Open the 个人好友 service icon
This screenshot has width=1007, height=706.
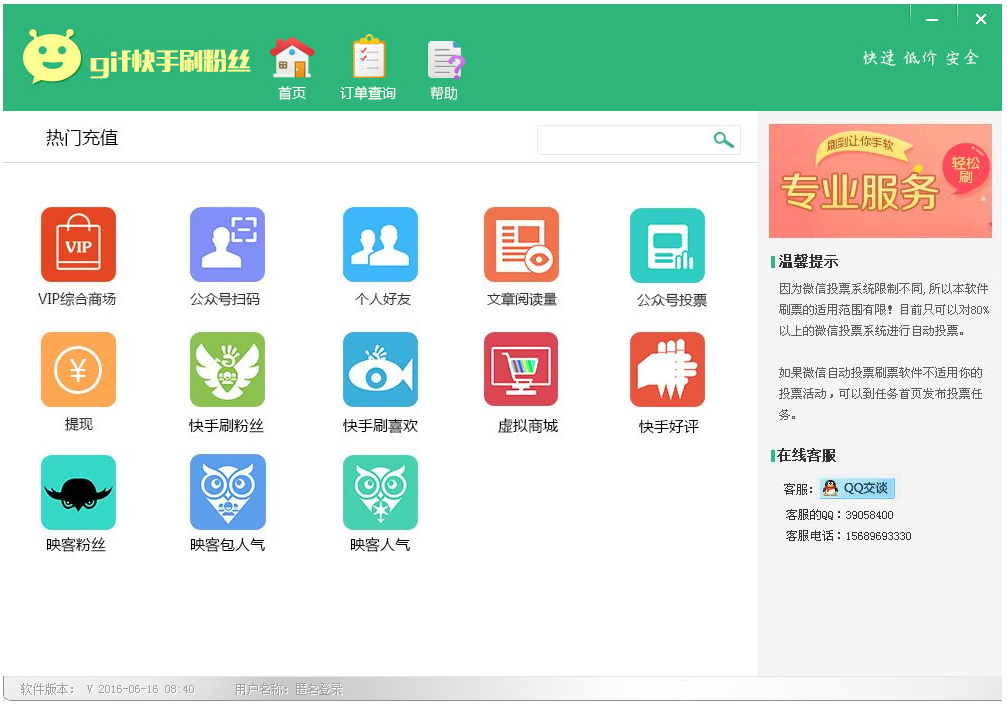pos(380,245)
